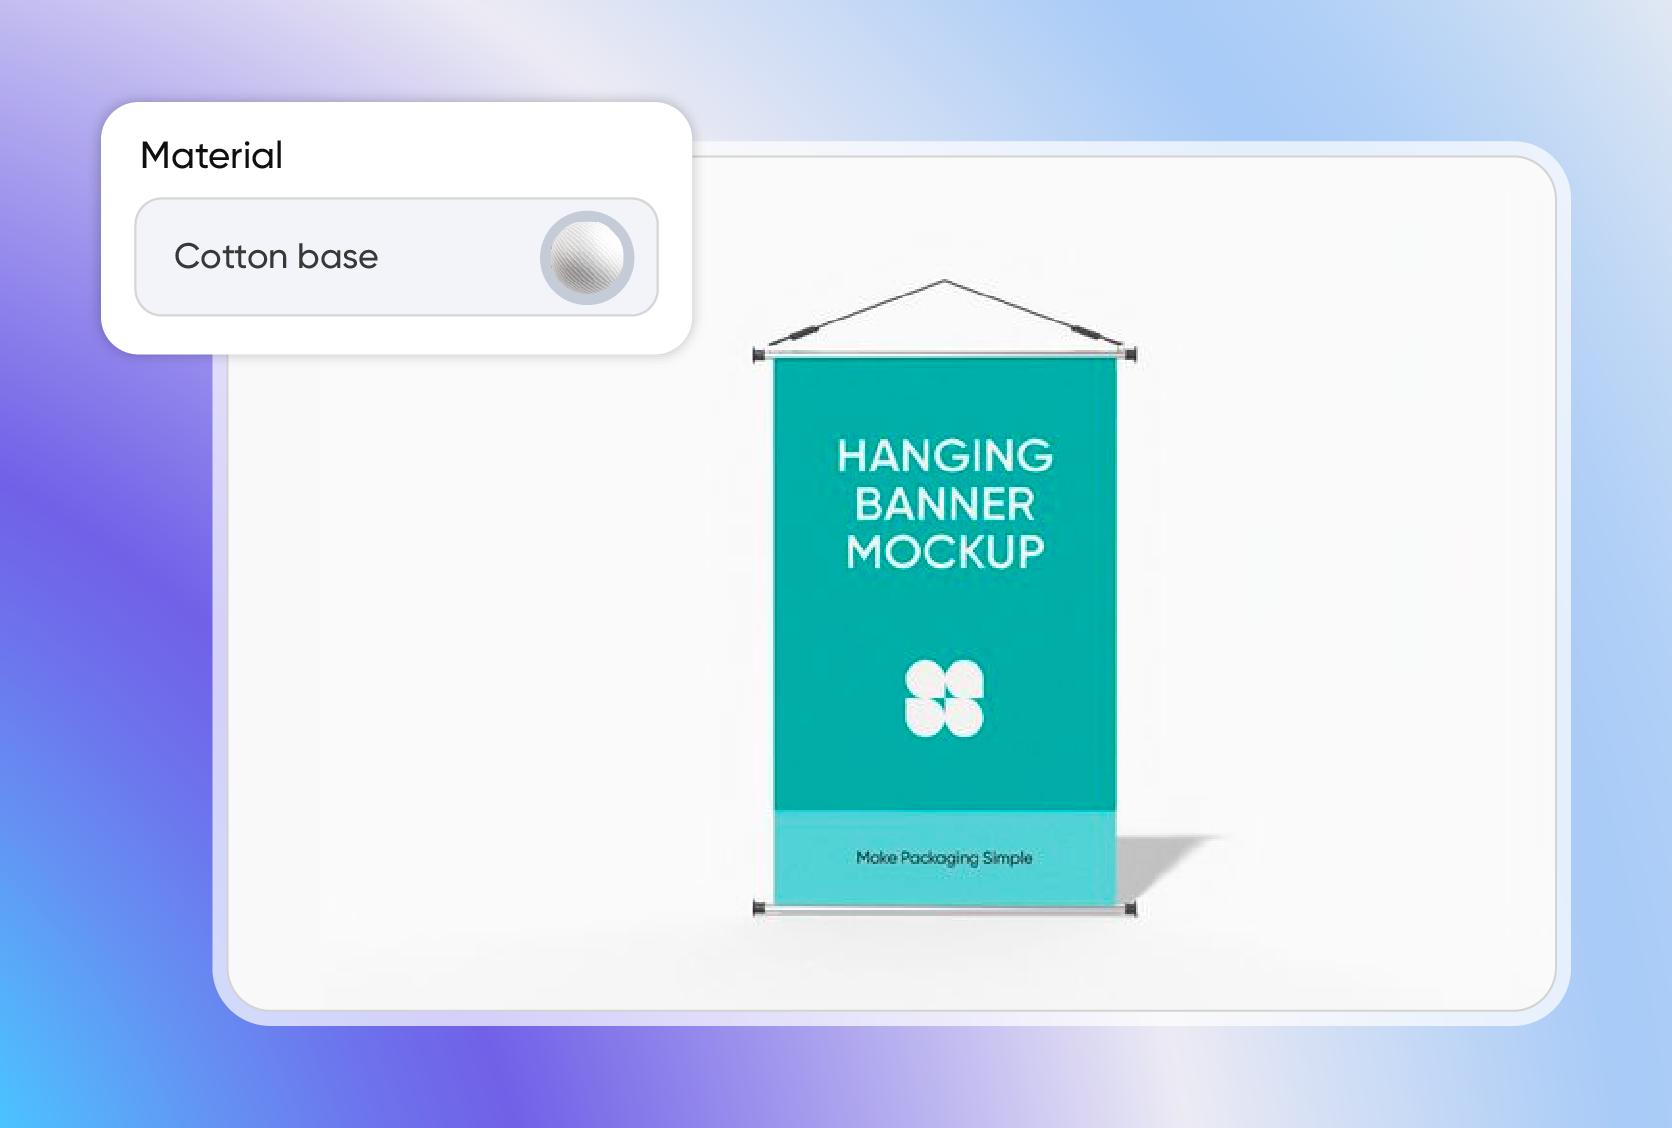The image size is (1672, 1128).
Task: Click the word BANNER on the mockup
Action: coord(945,504)
